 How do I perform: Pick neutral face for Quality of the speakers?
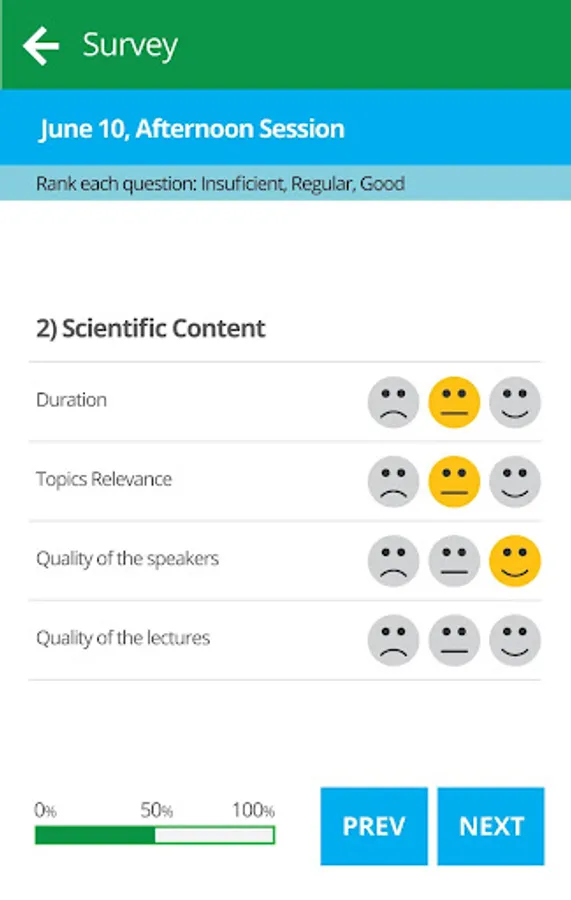click(x=454, y=561)
